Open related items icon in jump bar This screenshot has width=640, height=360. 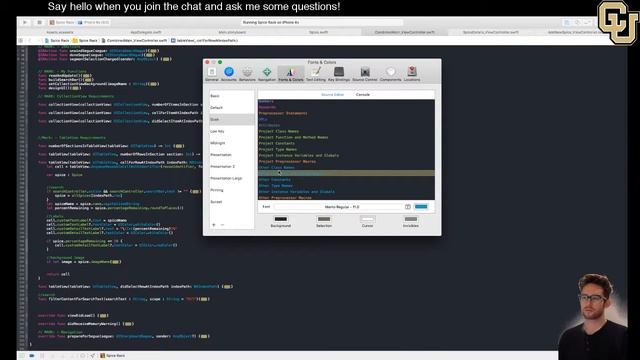21,40
